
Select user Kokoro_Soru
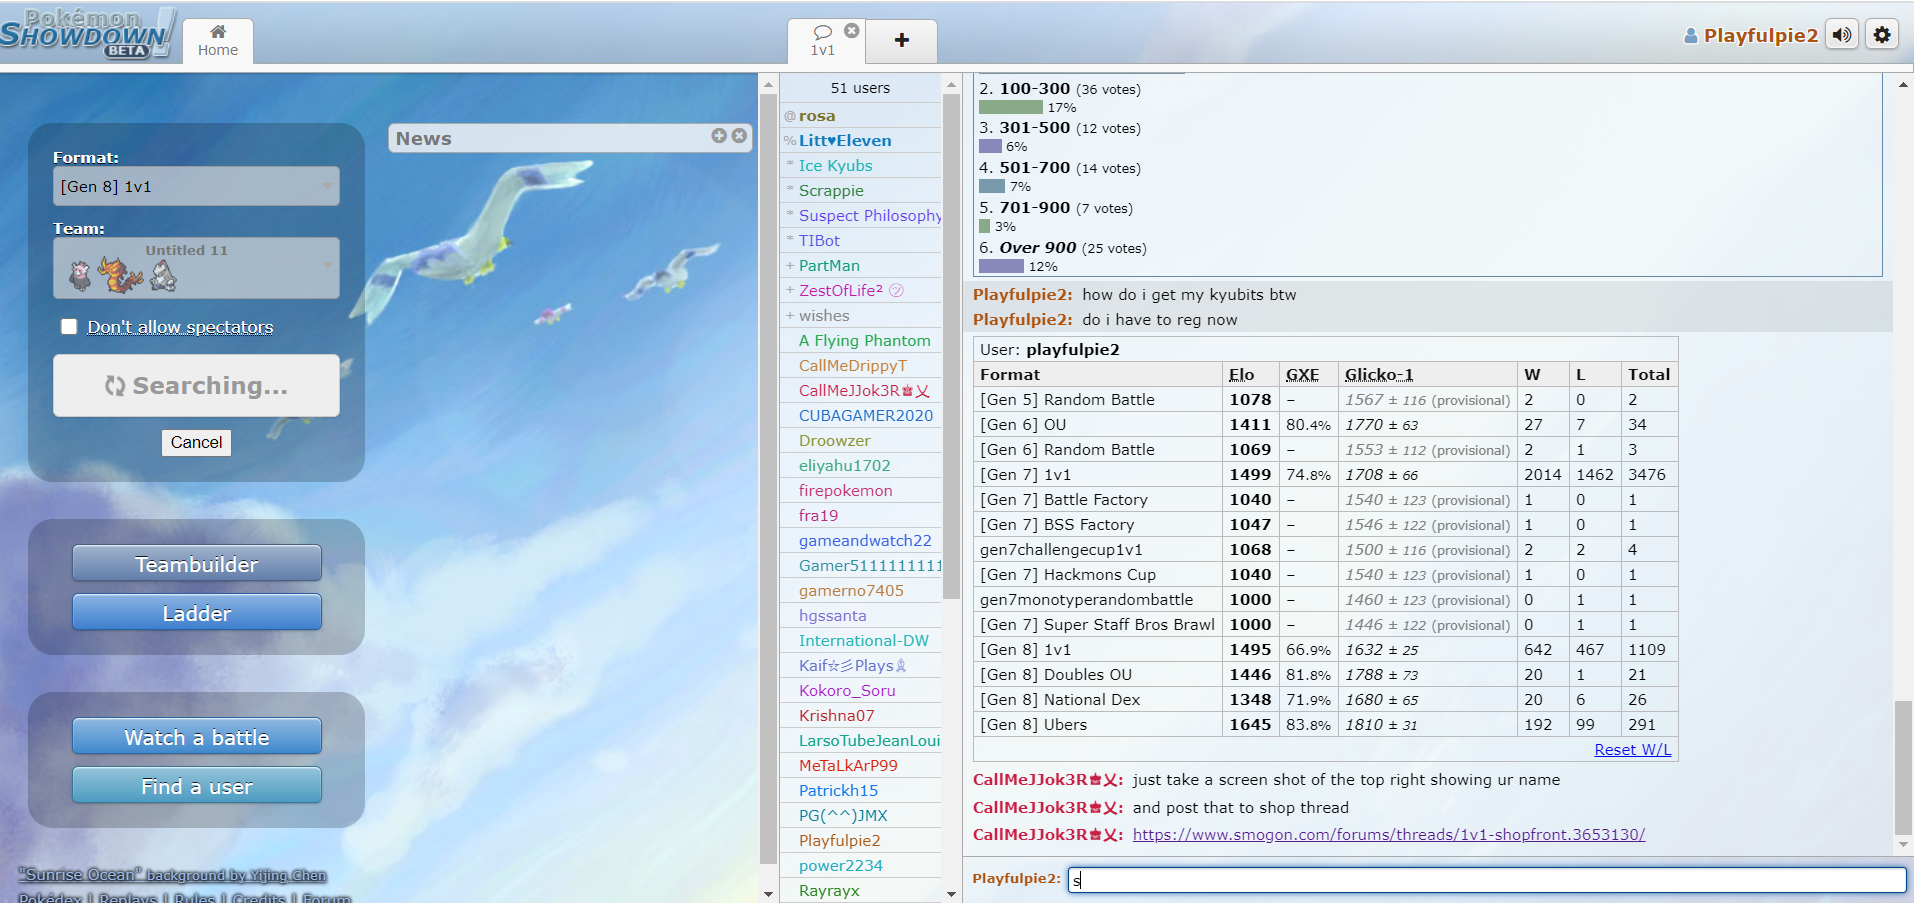860,691
